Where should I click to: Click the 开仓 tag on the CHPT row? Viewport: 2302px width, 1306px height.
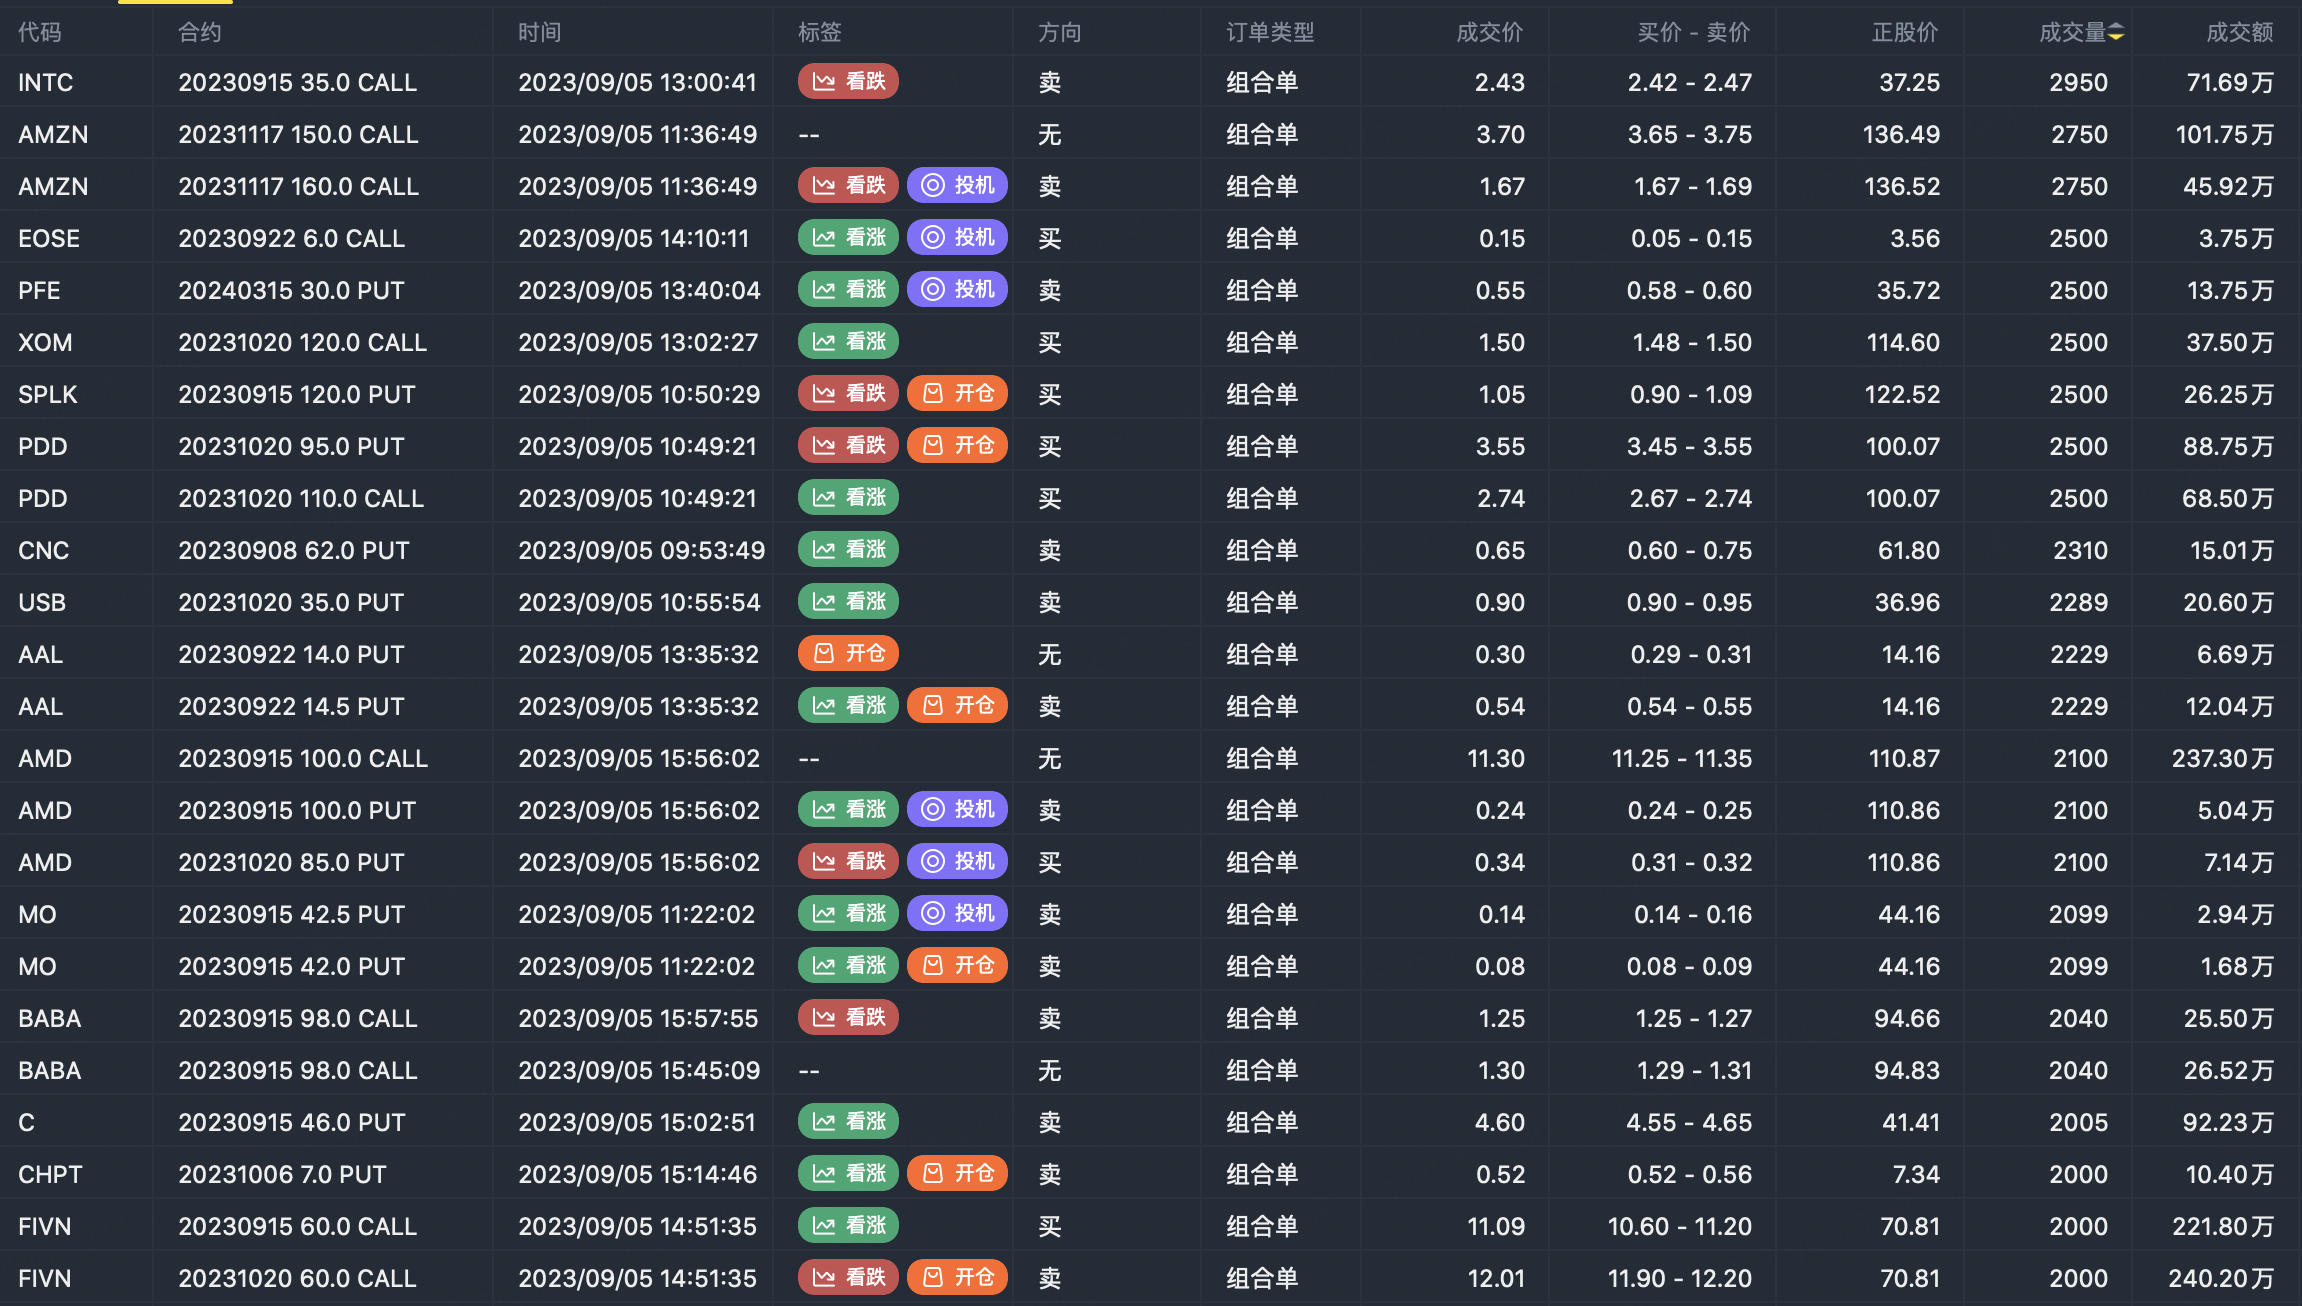pyautogui.click(x=957, y=1174)
